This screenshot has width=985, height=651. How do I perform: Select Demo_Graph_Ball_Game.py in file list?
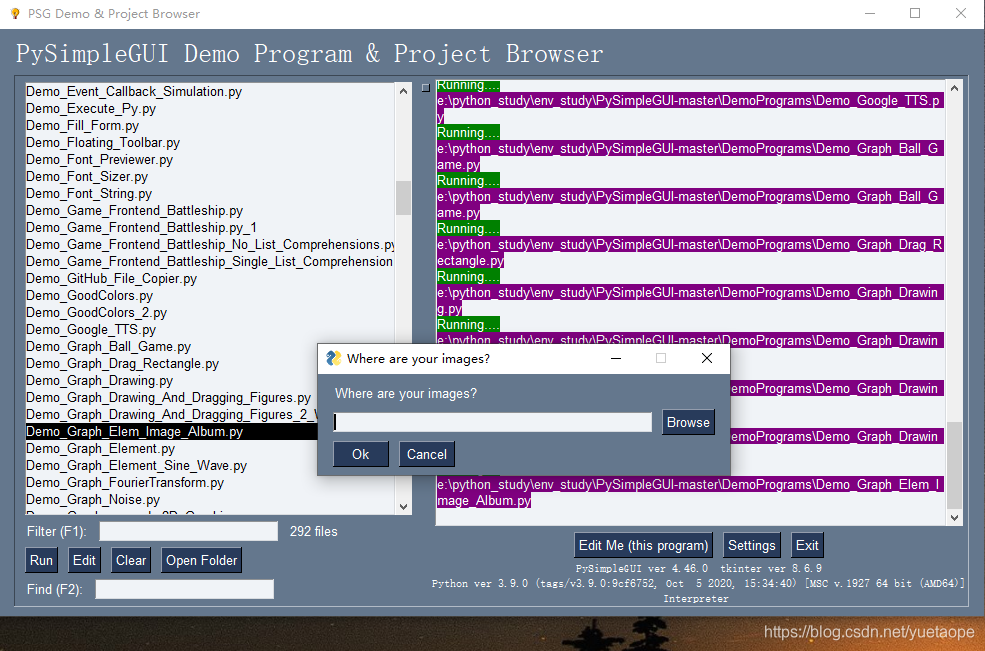171,347
